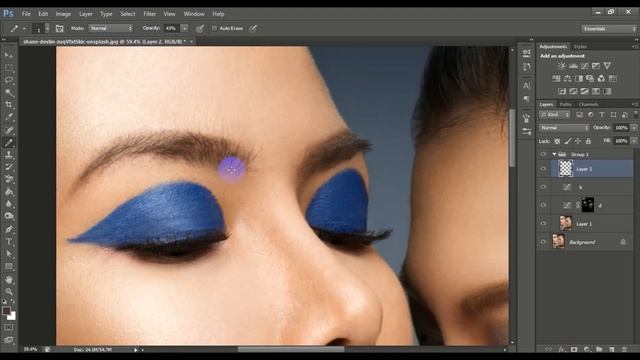640x360 pixels.
Task: Add layer mask from Layers panel footer
Action: pyautogui.click(x=574, y=349)
